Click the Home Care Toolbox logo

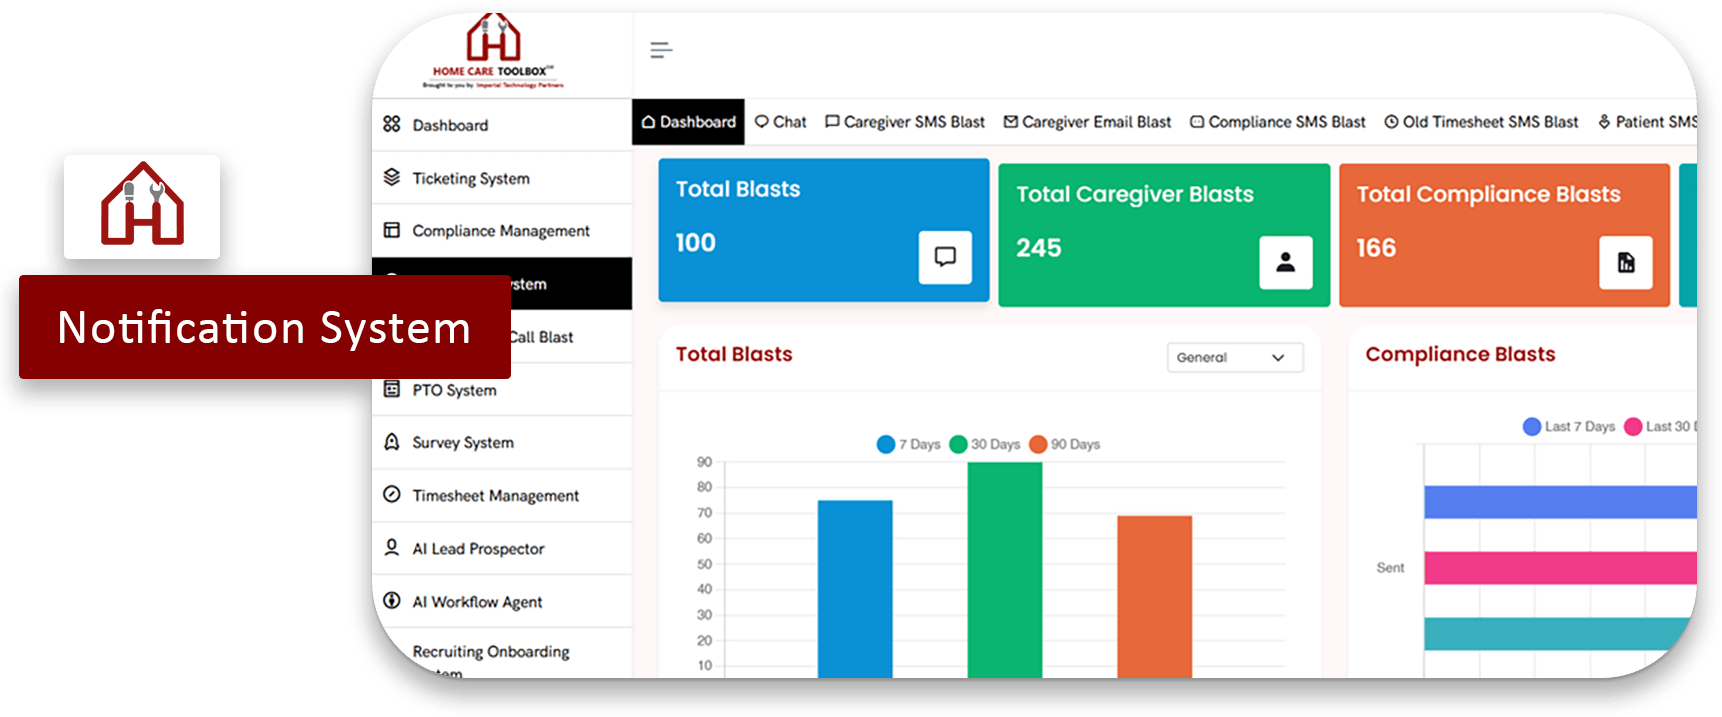coord(493,50)
